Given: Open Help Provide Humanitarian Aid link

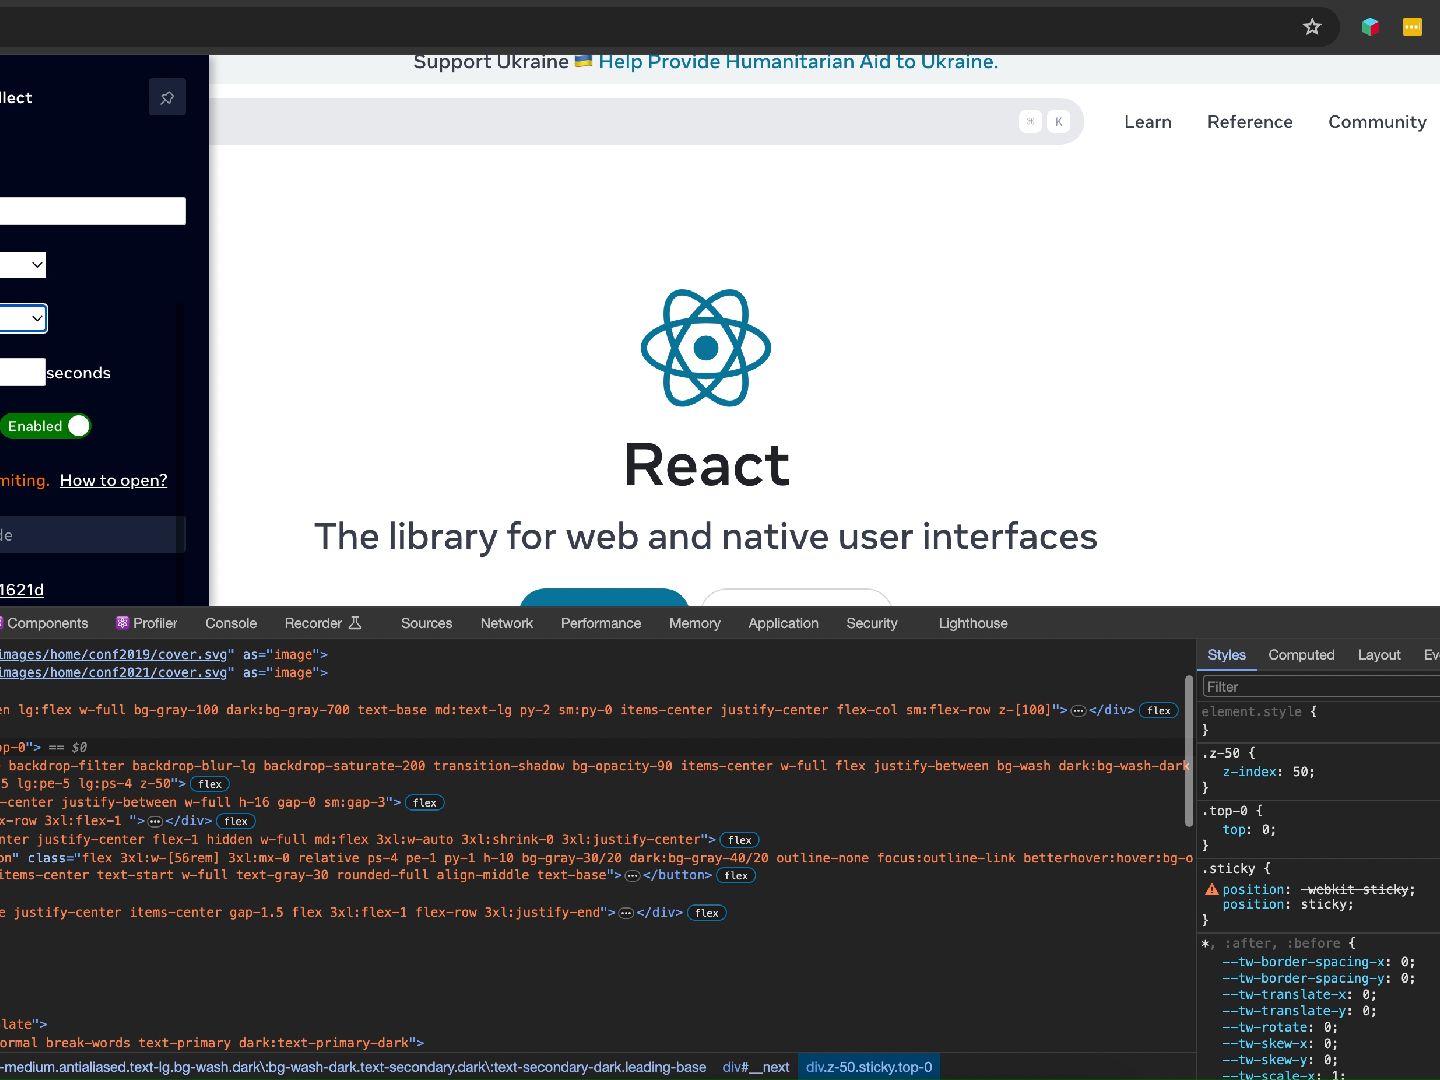Looking at the screenshot, I should (x=798, y=62).
